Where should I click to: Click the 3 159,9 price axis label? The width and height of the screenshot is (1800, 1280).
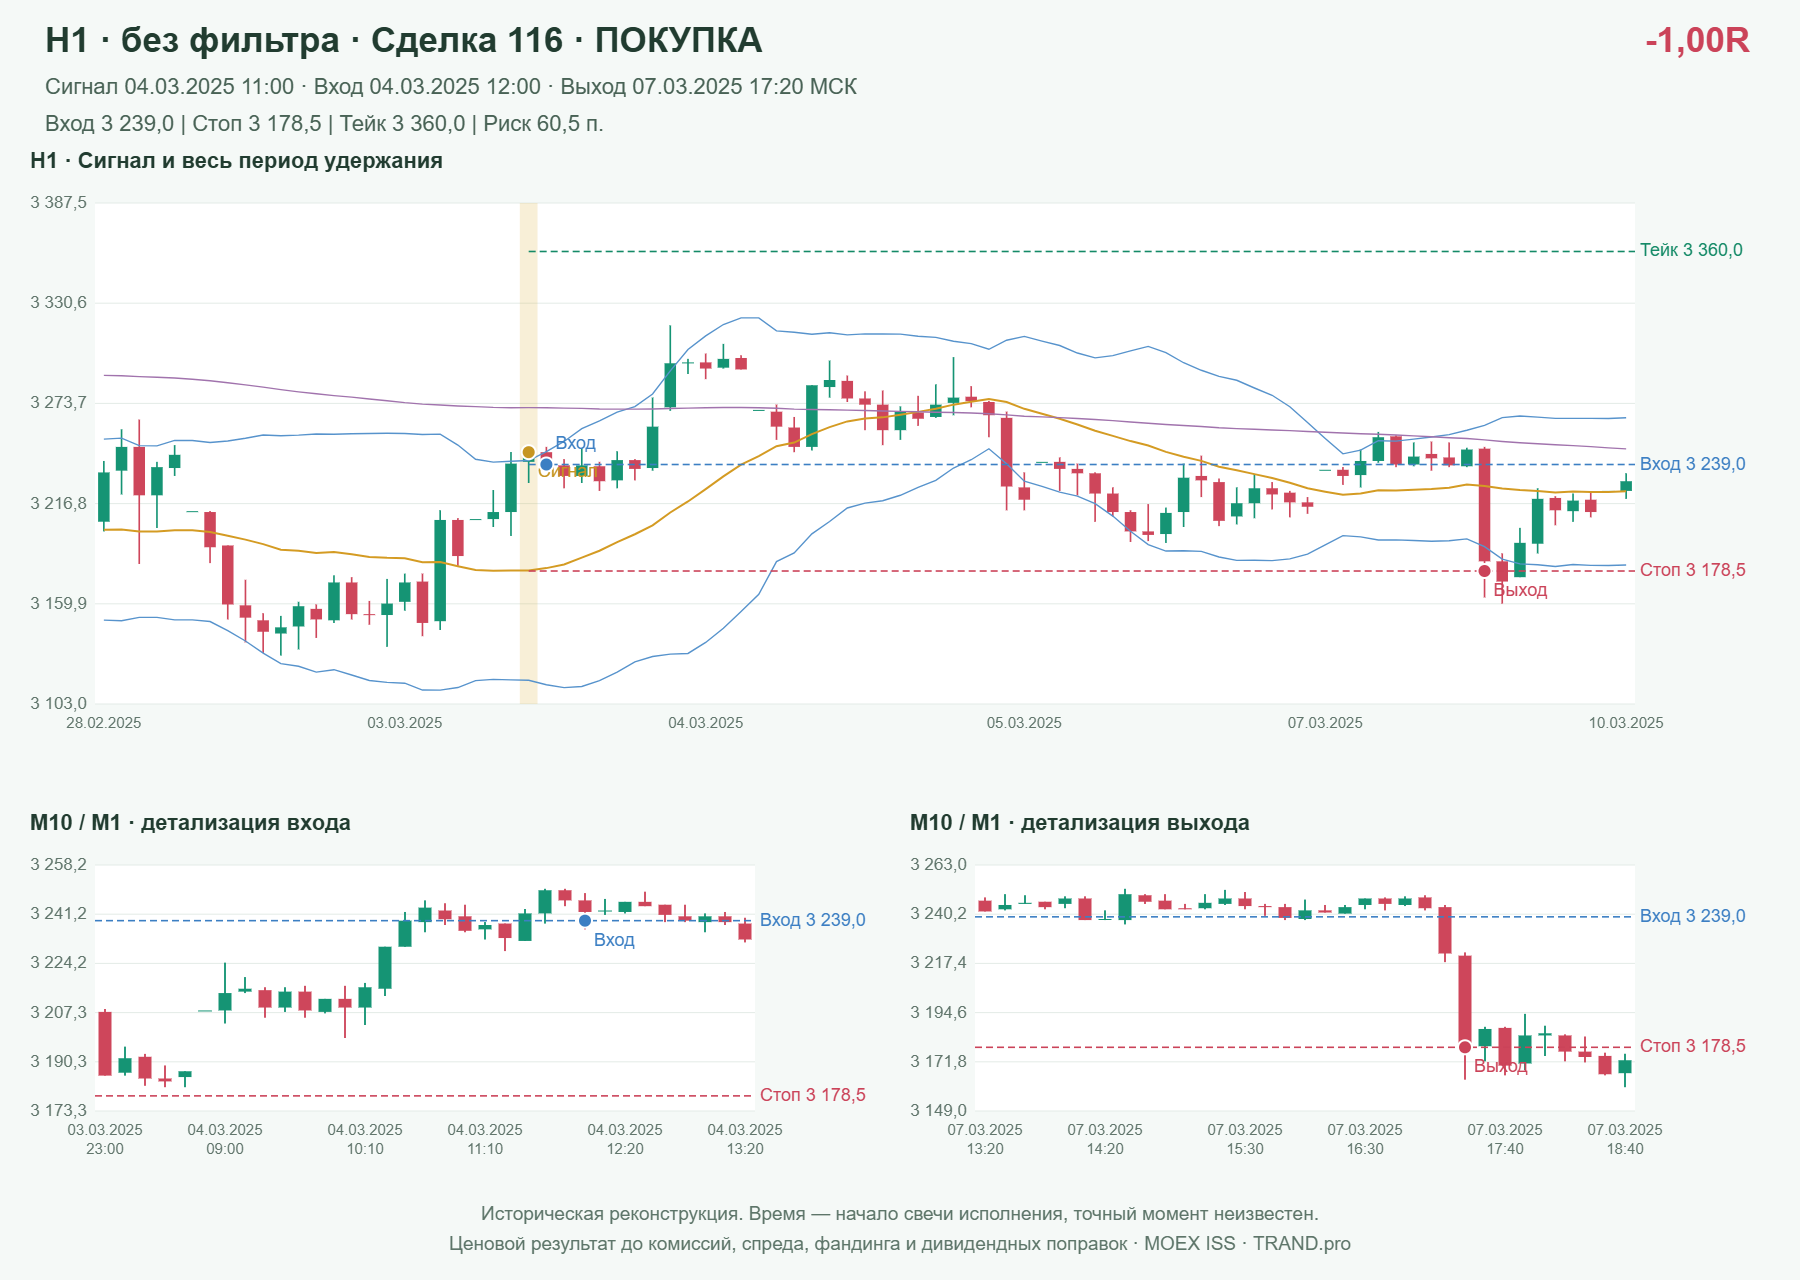[59, 604]
